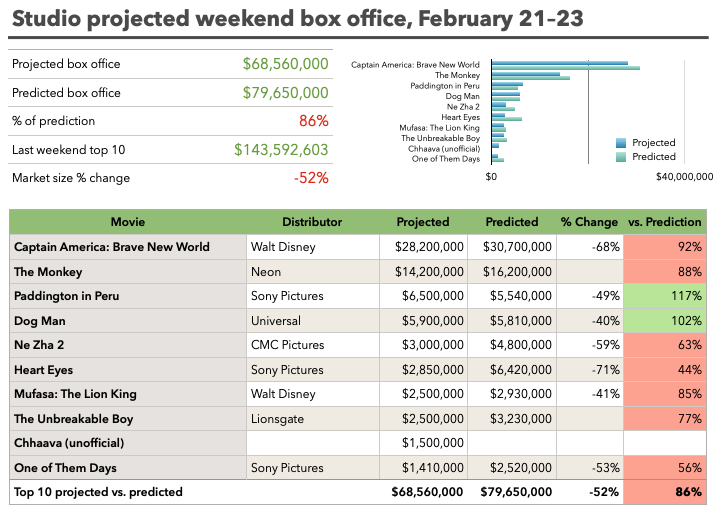
Task: Click Chhaava (unofficial) table cell
Action: [128, 443]
